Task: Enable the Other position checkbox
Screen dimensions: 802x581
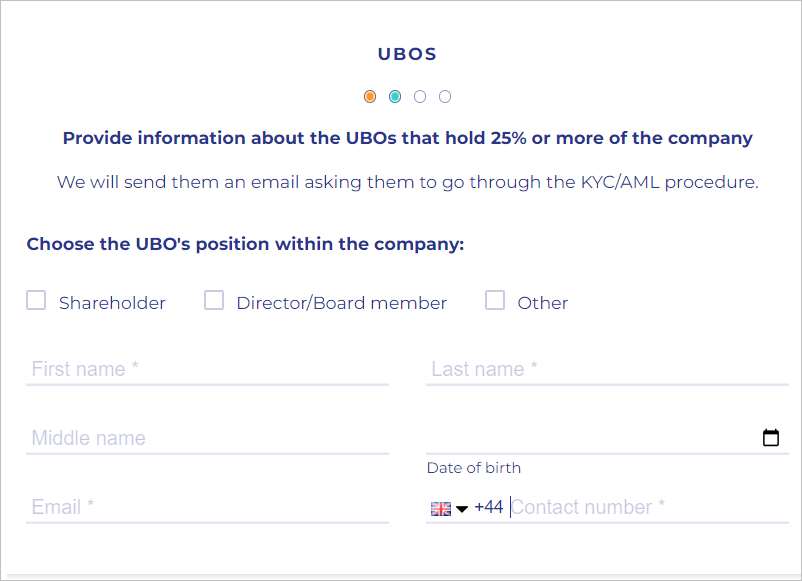Action: [495, 301]
